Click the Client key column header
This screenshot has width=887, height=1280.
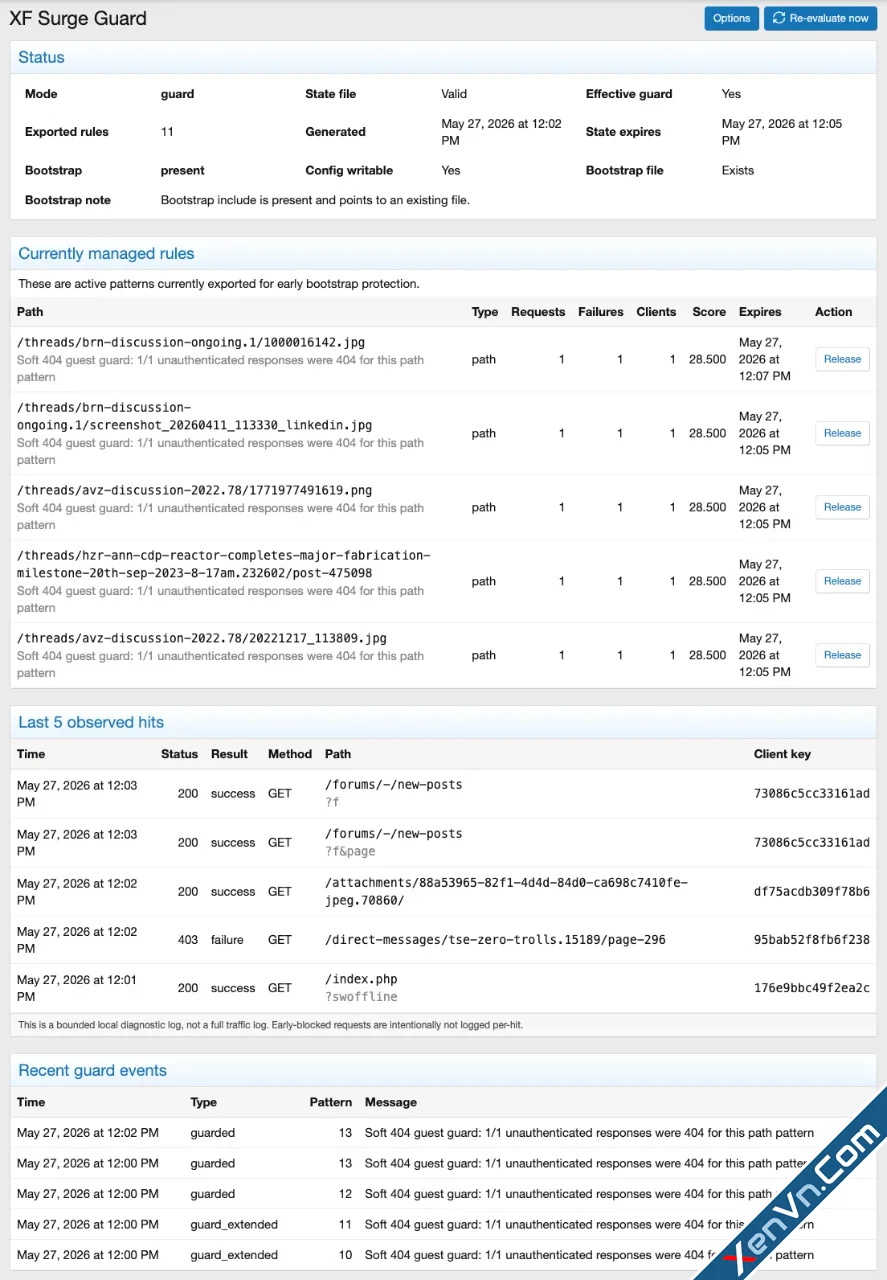click(782, 754)
